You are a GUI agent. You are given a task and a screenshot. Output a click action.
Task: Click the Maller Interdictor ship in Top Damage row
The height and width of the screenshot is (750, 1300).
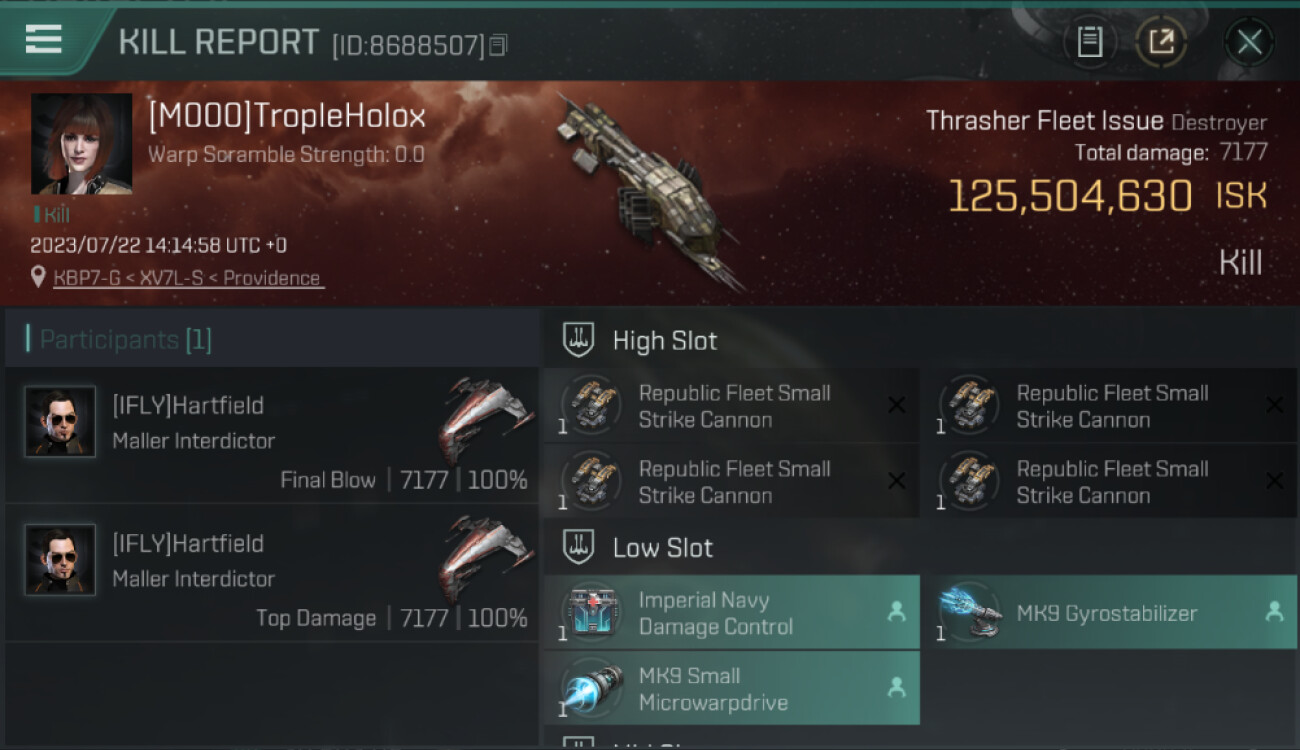tap(484, 557)
